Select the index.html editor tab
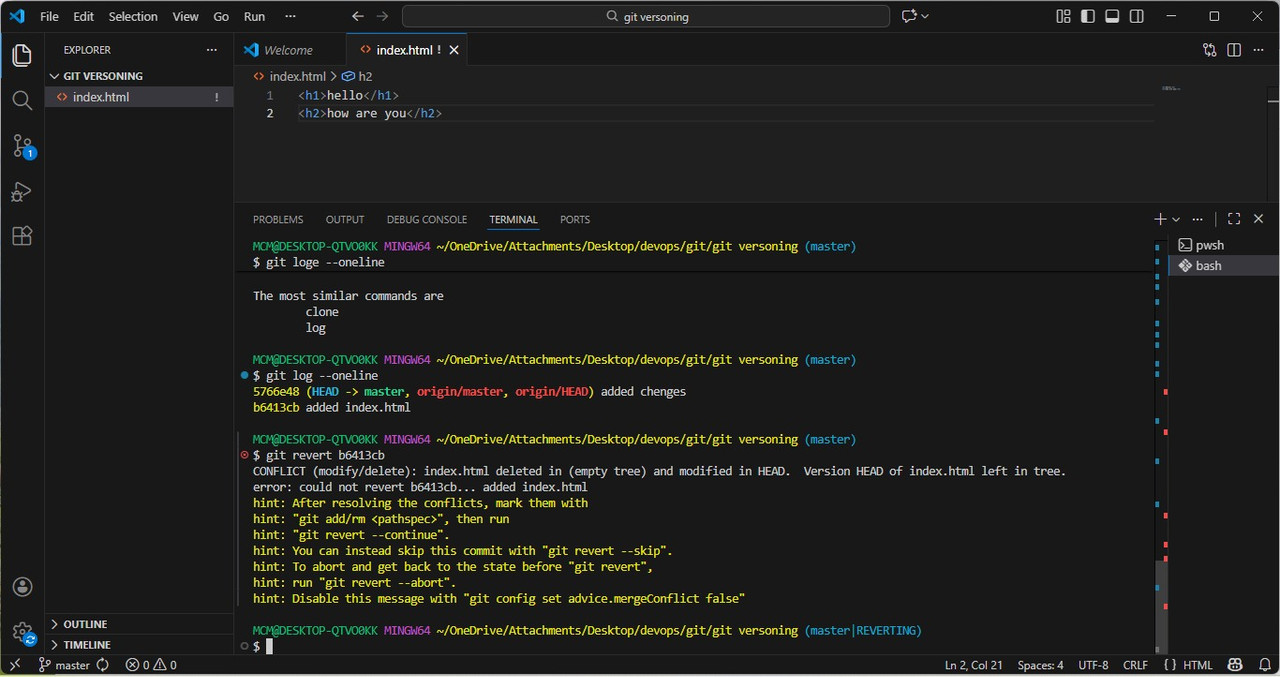 (406, 50)
